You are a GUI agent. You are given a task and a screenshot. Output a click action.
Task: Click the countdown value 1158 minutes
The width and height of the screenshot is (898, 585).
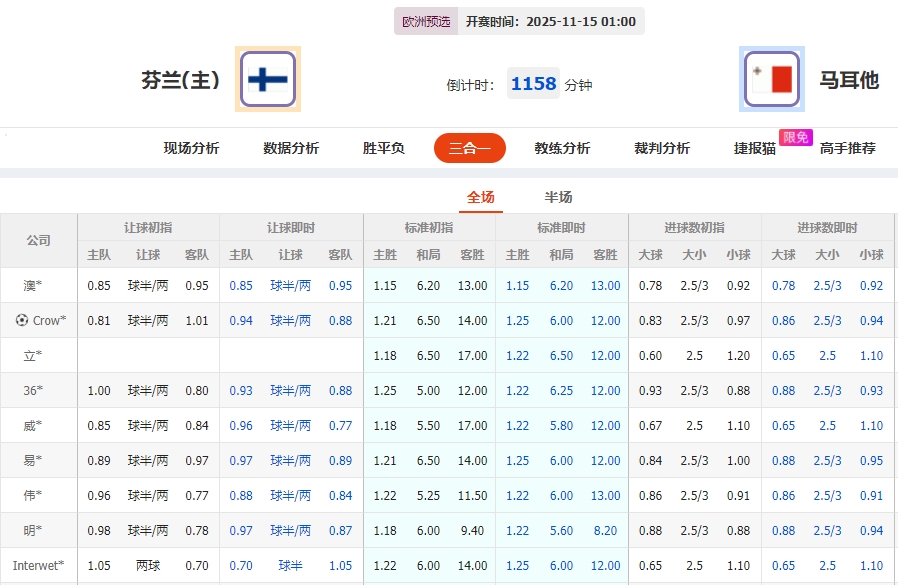coord(533,83)
